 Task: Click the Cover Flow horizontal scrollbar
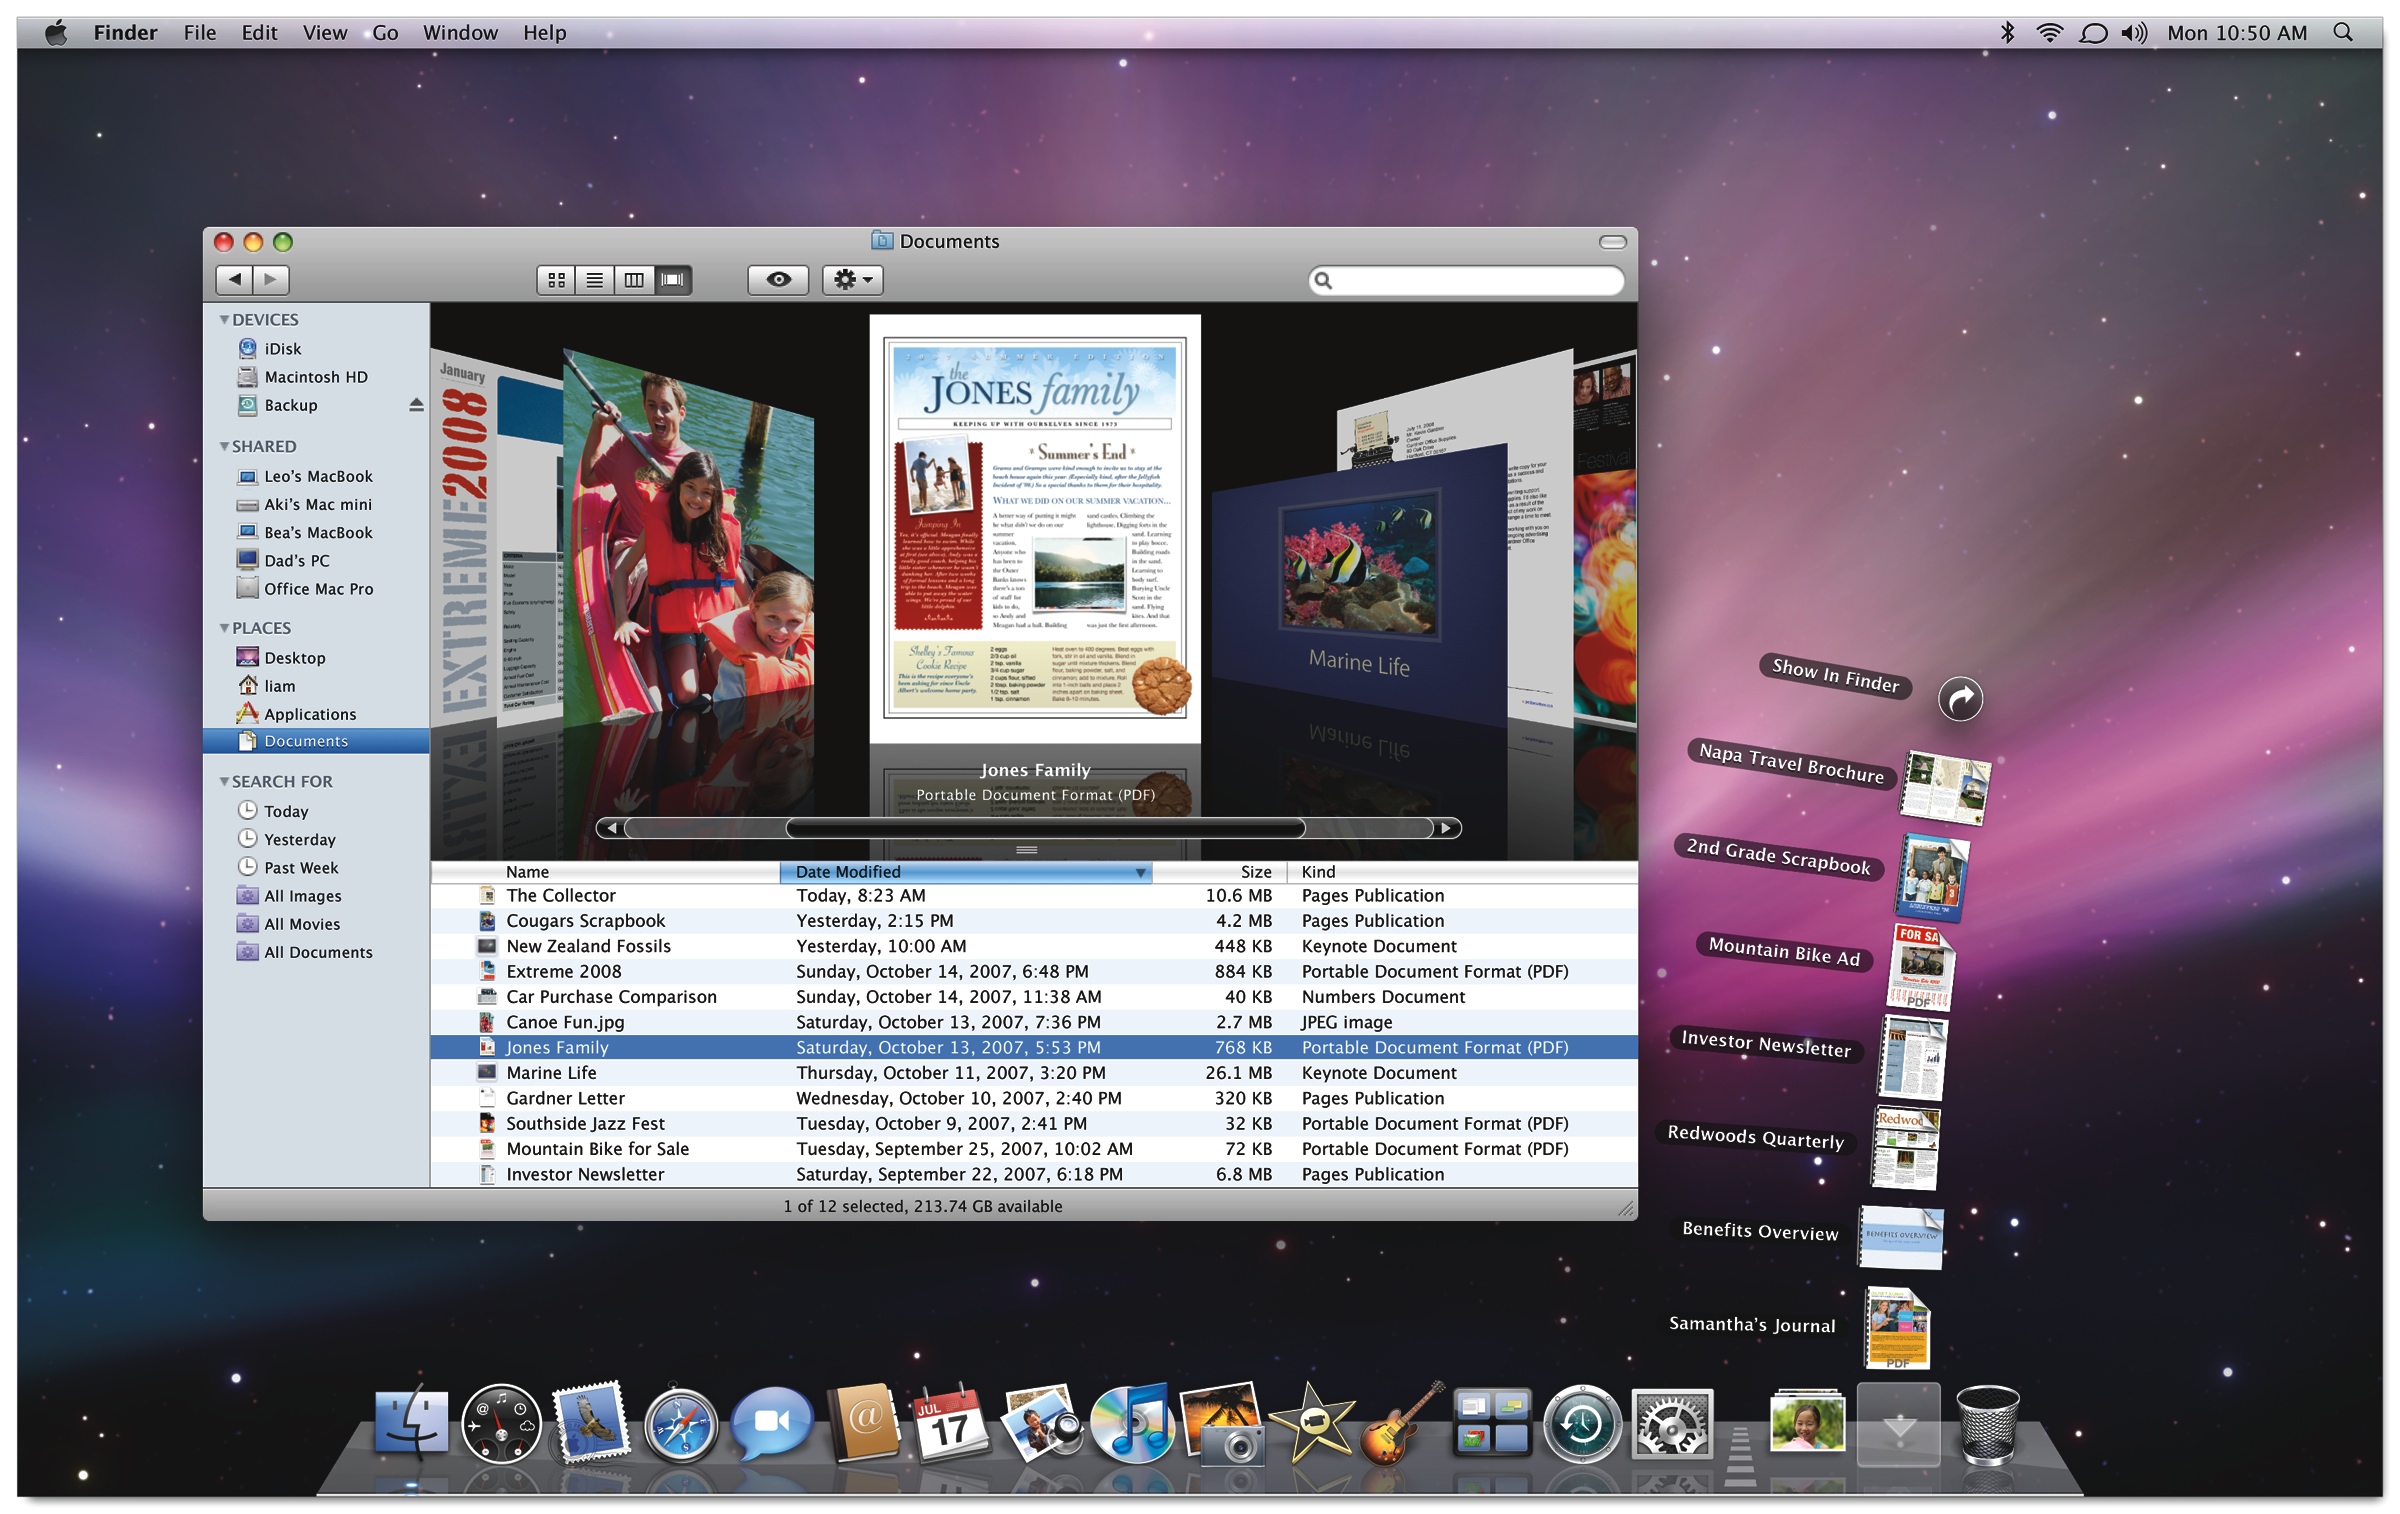pos(1044,828)
